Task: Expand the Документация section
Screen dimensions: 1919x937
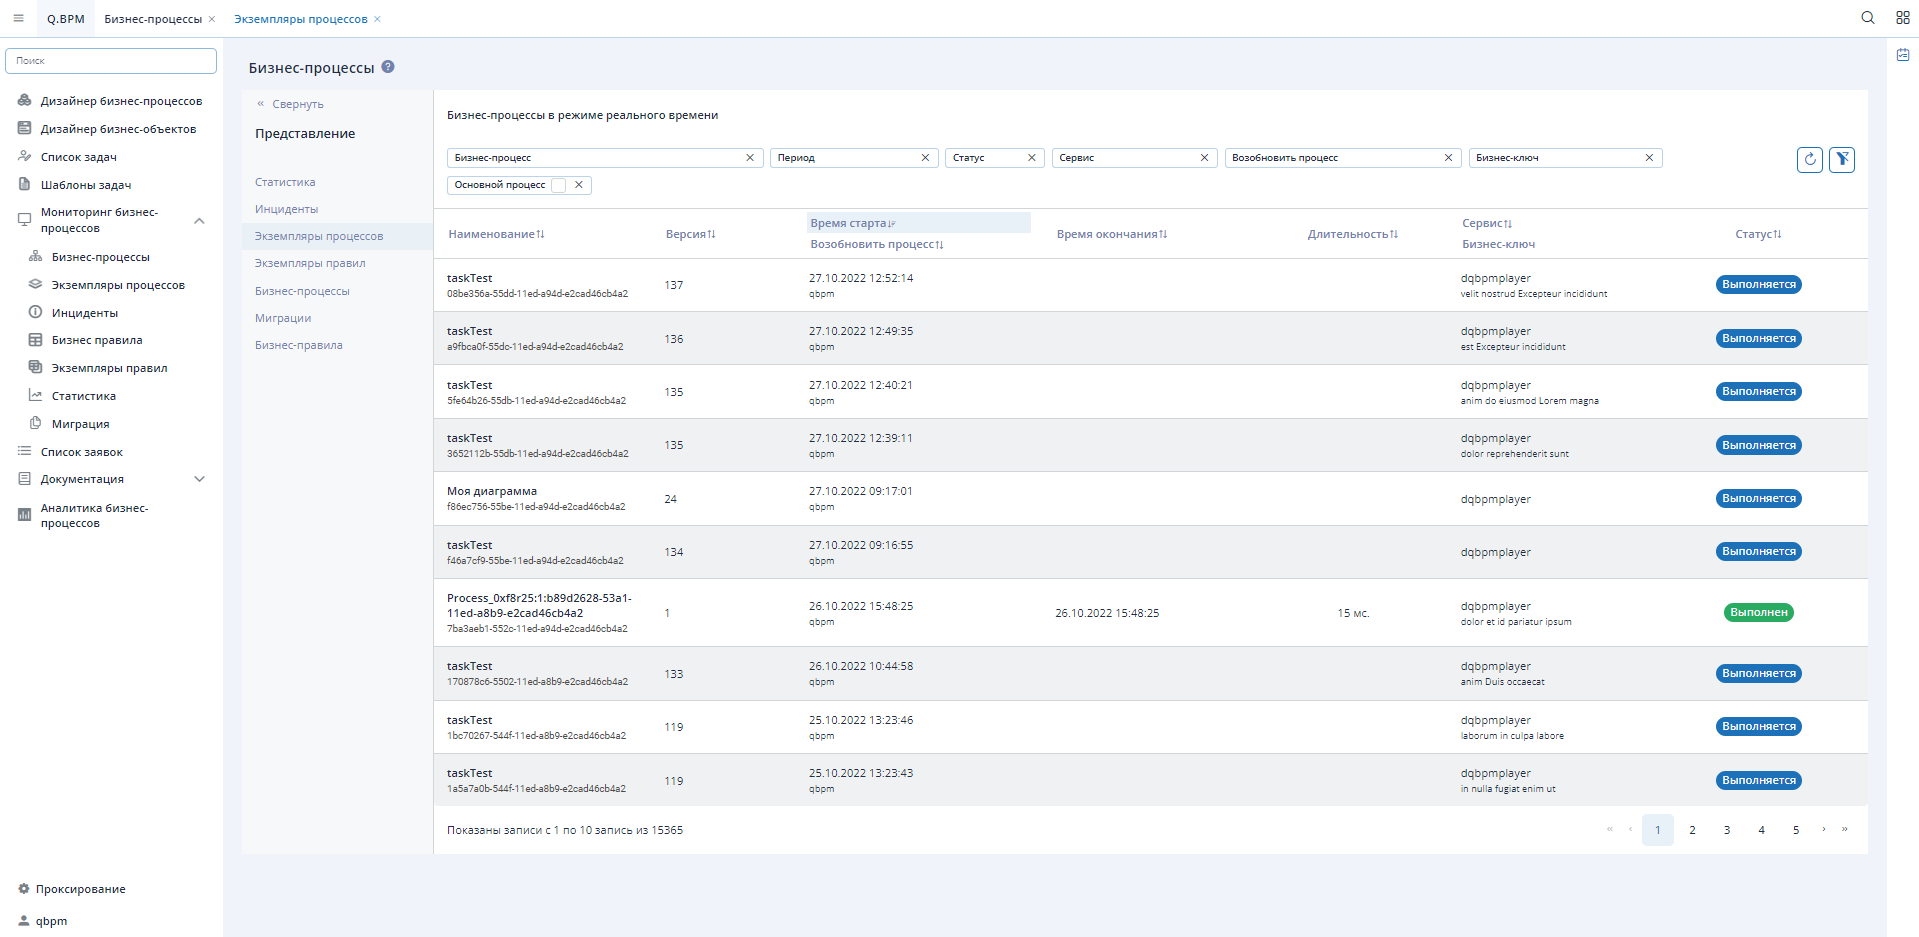Action: coord(199,479)
